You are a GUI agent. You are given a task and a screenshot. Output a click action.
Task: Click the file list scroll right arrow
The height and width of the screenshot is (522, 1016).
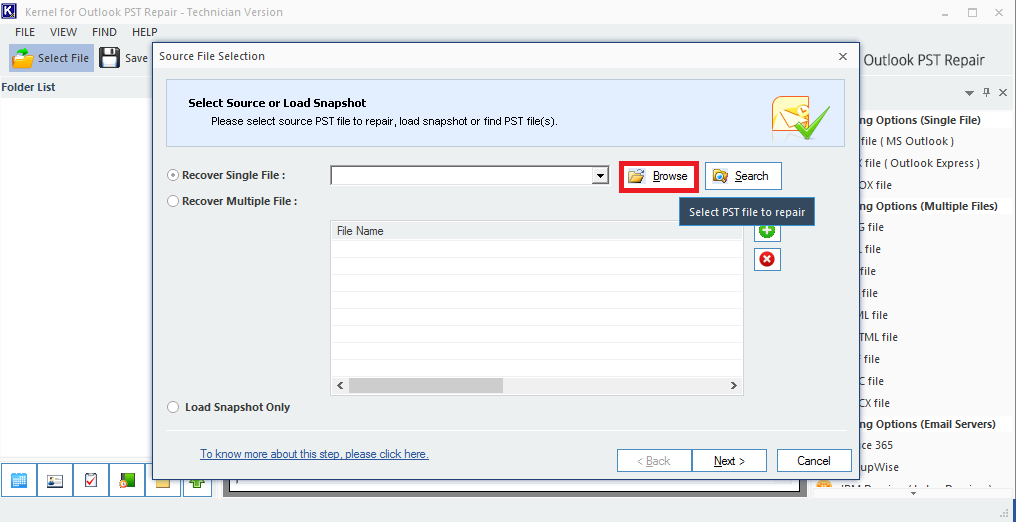point(733,385)
